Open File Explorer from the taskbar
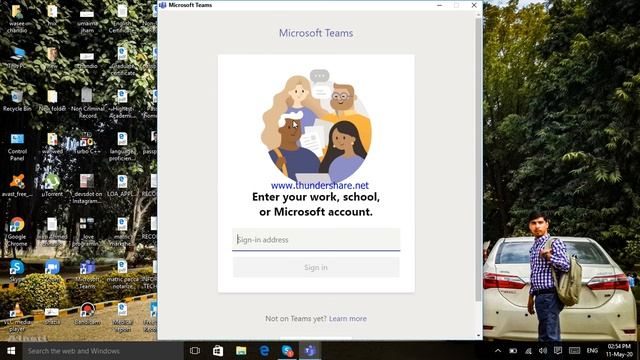This screenshot has height=360, width=640. tap(241, 351)
